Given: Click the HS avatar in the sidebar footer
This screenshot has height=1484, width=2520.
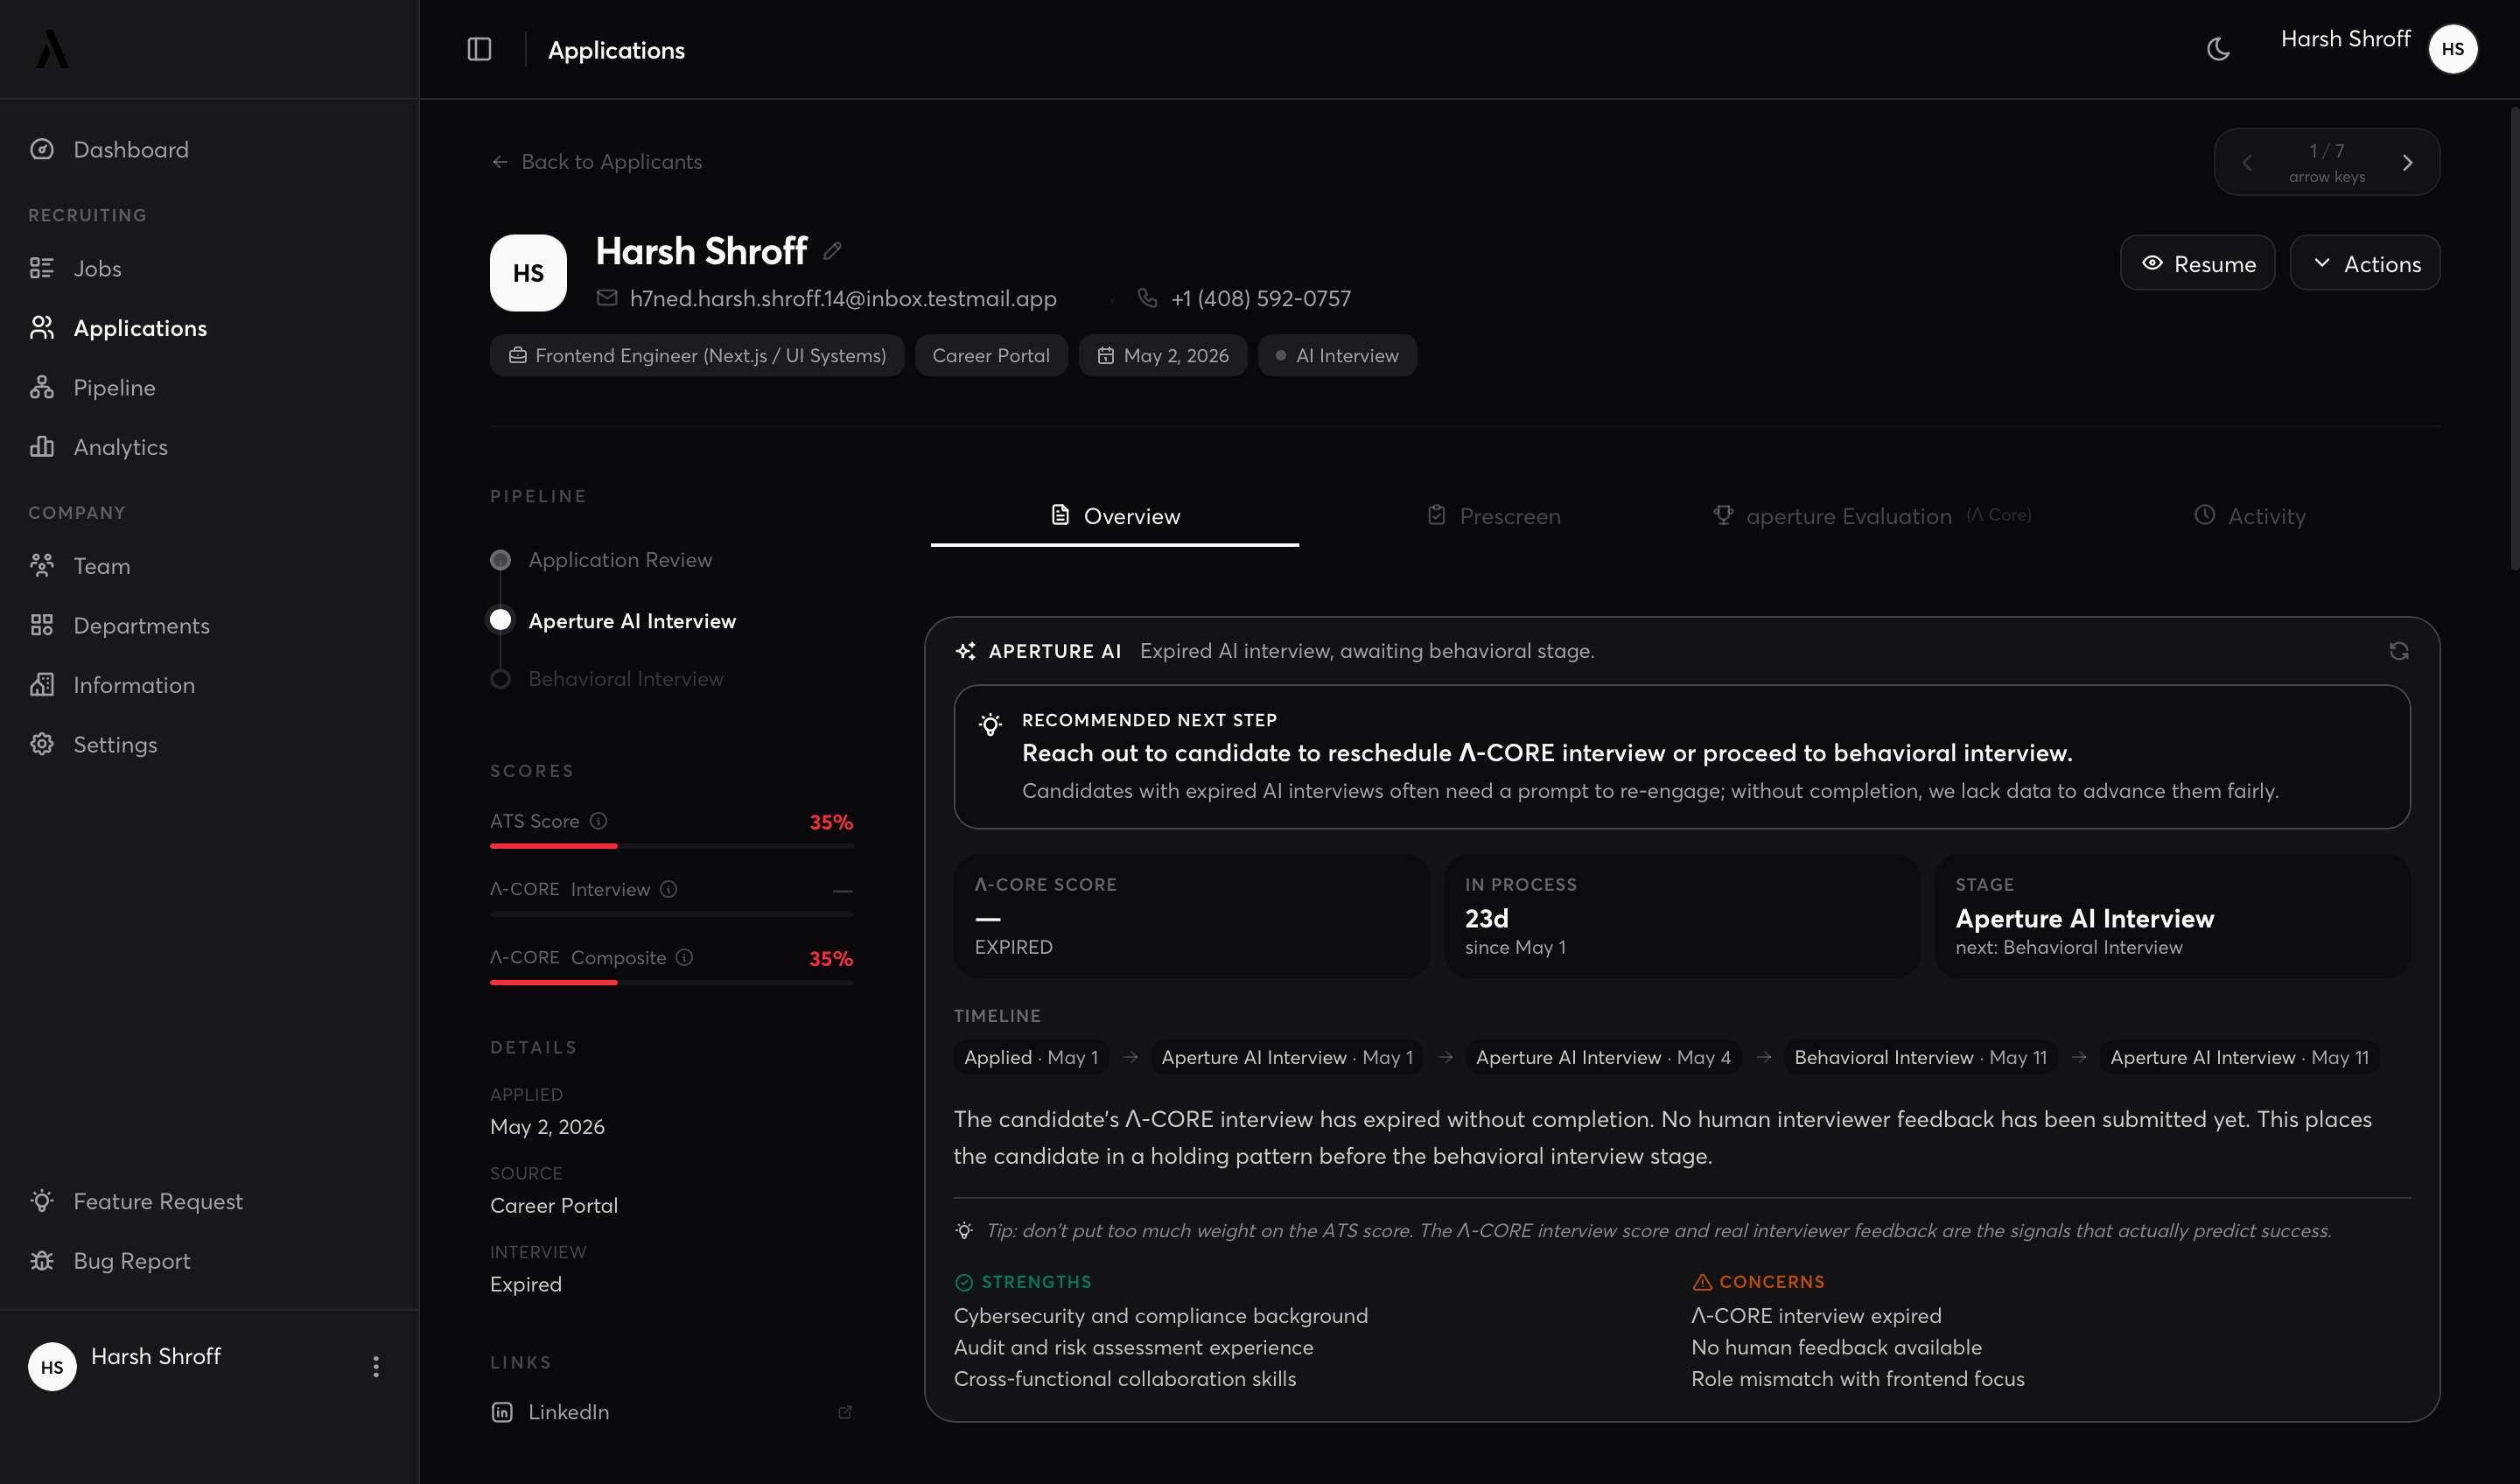Looking at the screenshot, I should (x=52, y=1366).
